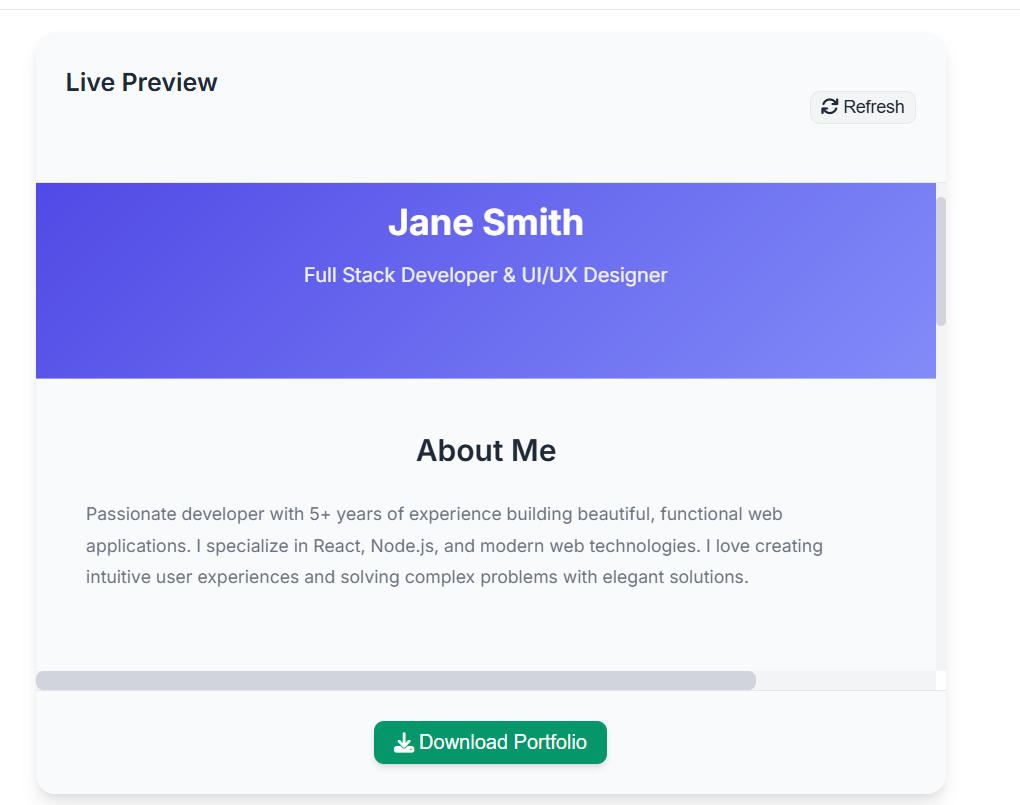Screen dimensions: 1020x805
Task: Click the preview's vertical scrollbar thumb
Action: [x=941, y=260]
